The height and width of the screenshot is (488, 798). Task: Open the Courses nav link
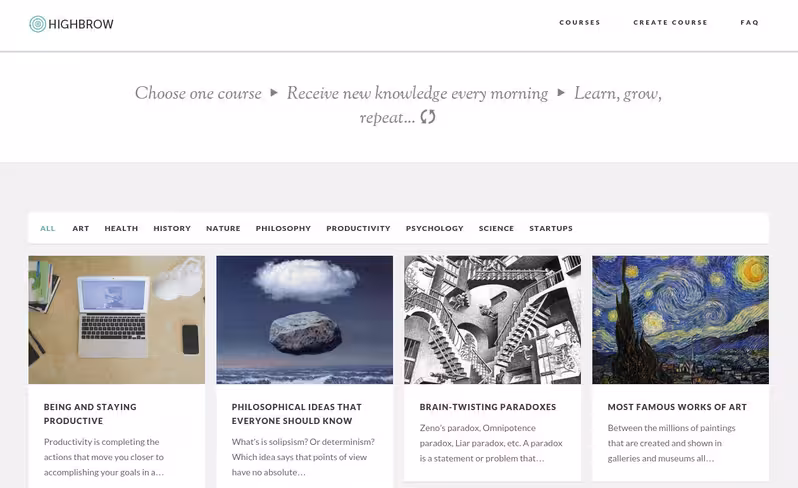click(x=580, y=22)
